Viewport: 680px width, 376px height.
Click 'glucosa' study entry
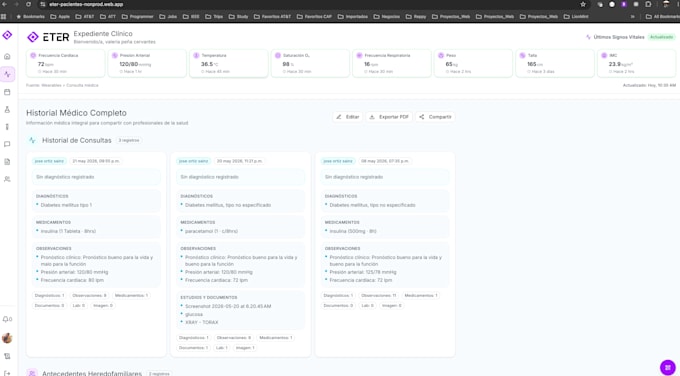coord(194,314)
